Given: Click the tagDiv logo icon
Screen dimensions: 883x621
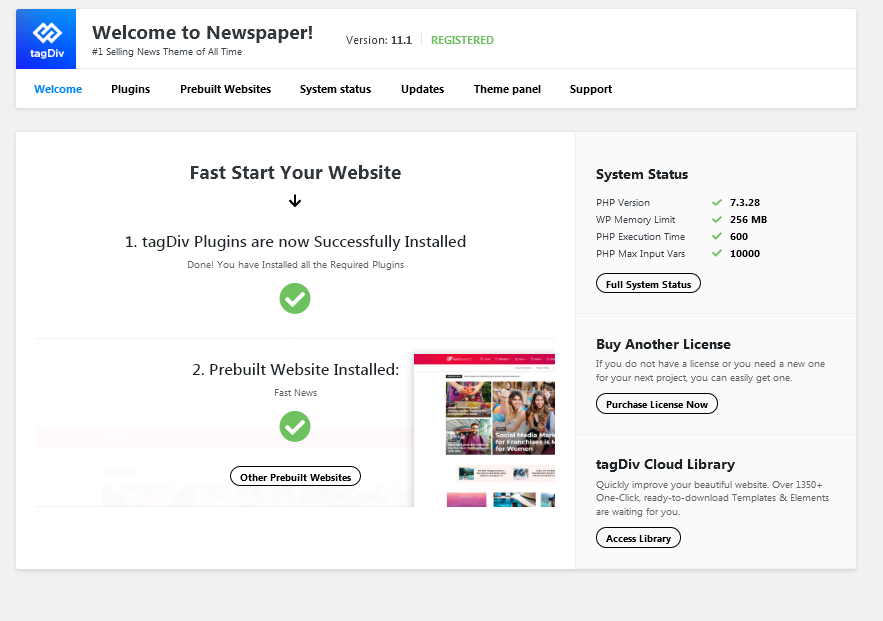Looking at the screenshot, I should click(46, 39).
